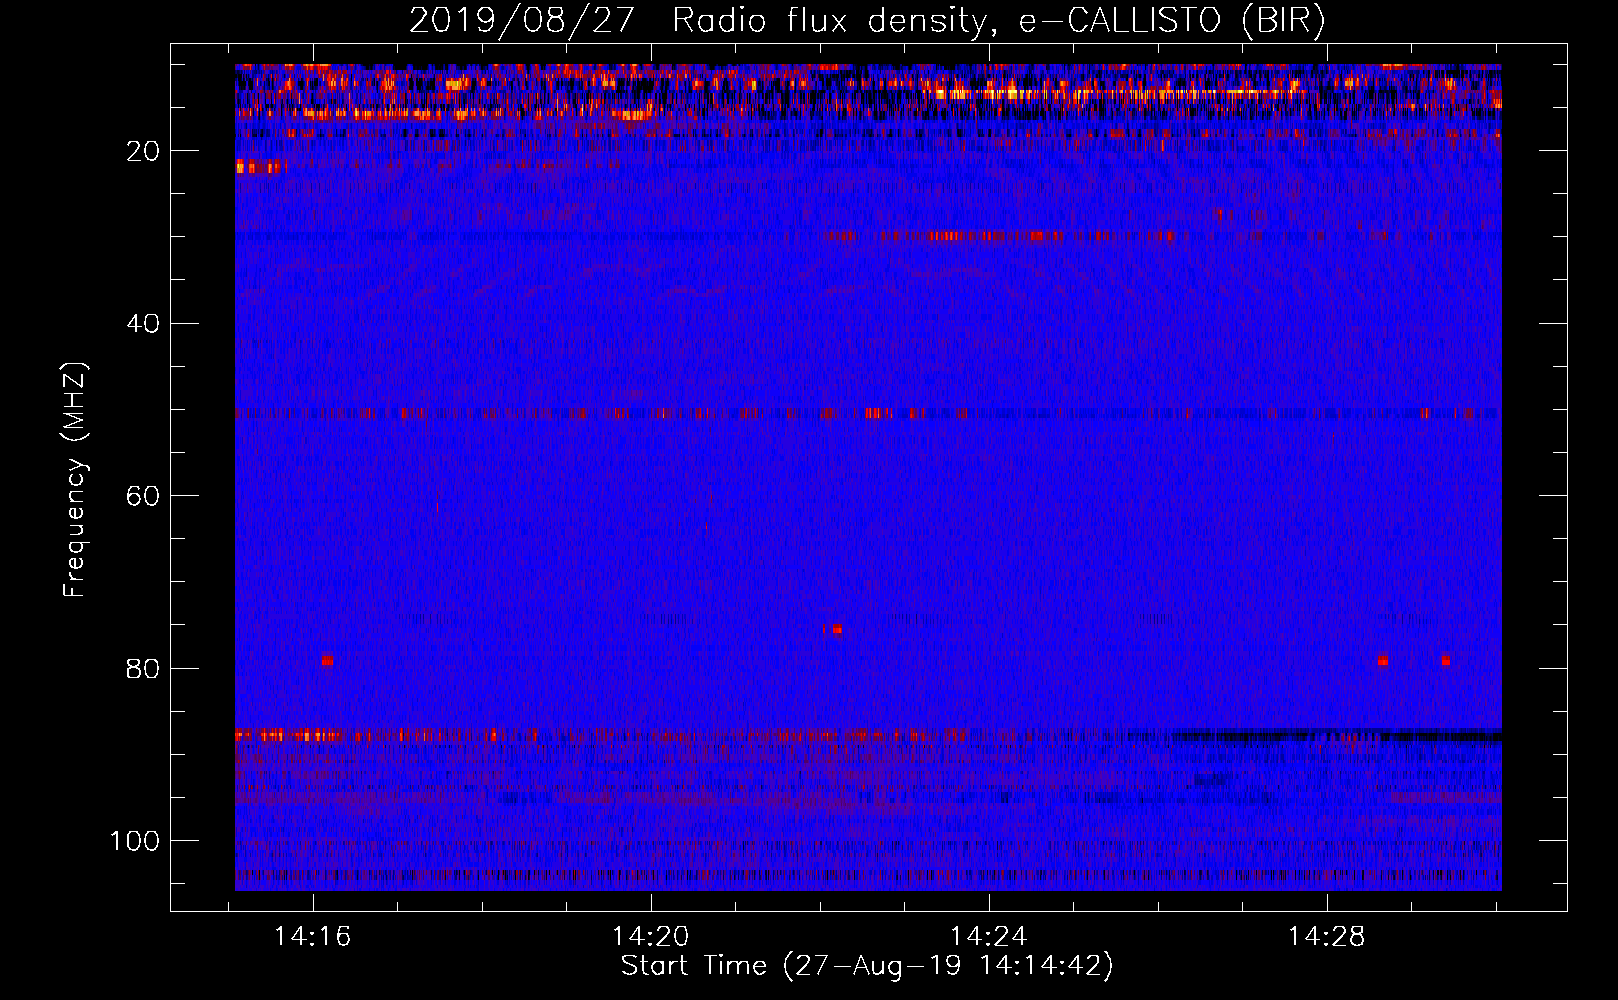The image size is (1618, 1000).
Task: Click the plot title 'Radio flux density, e-CALLISTO (BIR)'
Action: pyautogui.click(x=999, y=21)
